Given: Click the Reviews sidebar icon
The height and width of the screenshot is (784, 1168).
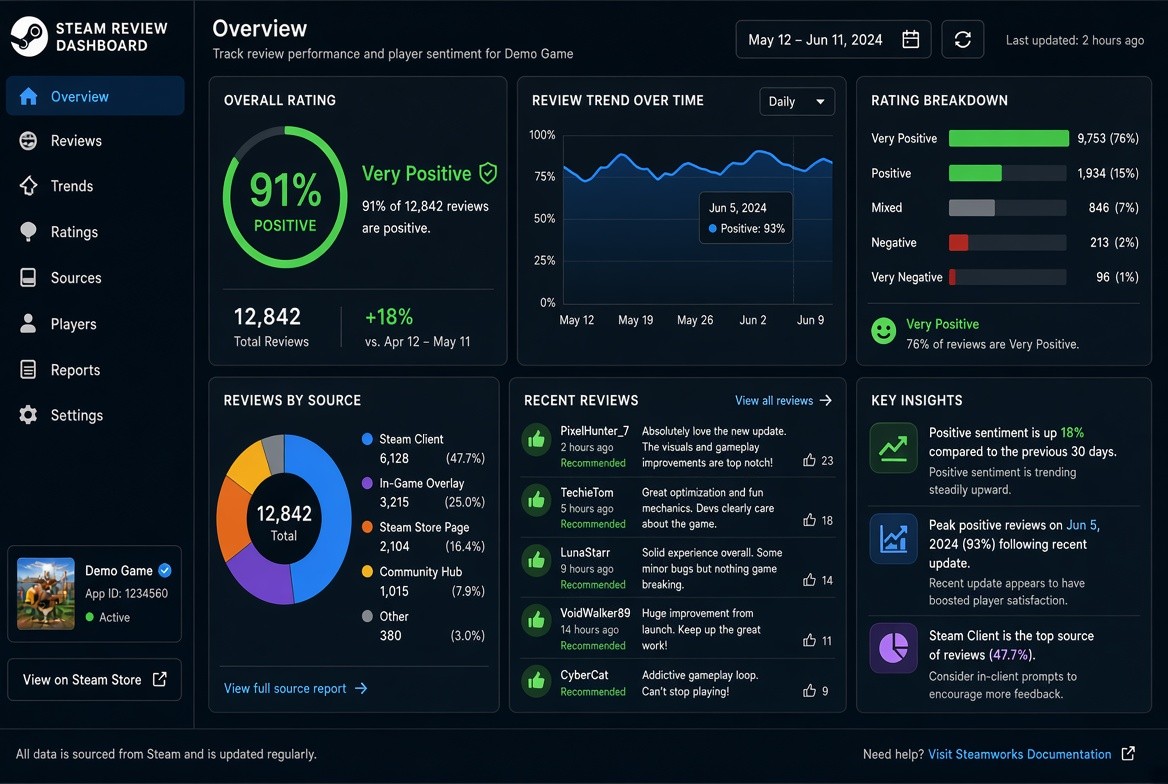Looking at the screenshot, I should pyautogui.click(x=28, y=140).
